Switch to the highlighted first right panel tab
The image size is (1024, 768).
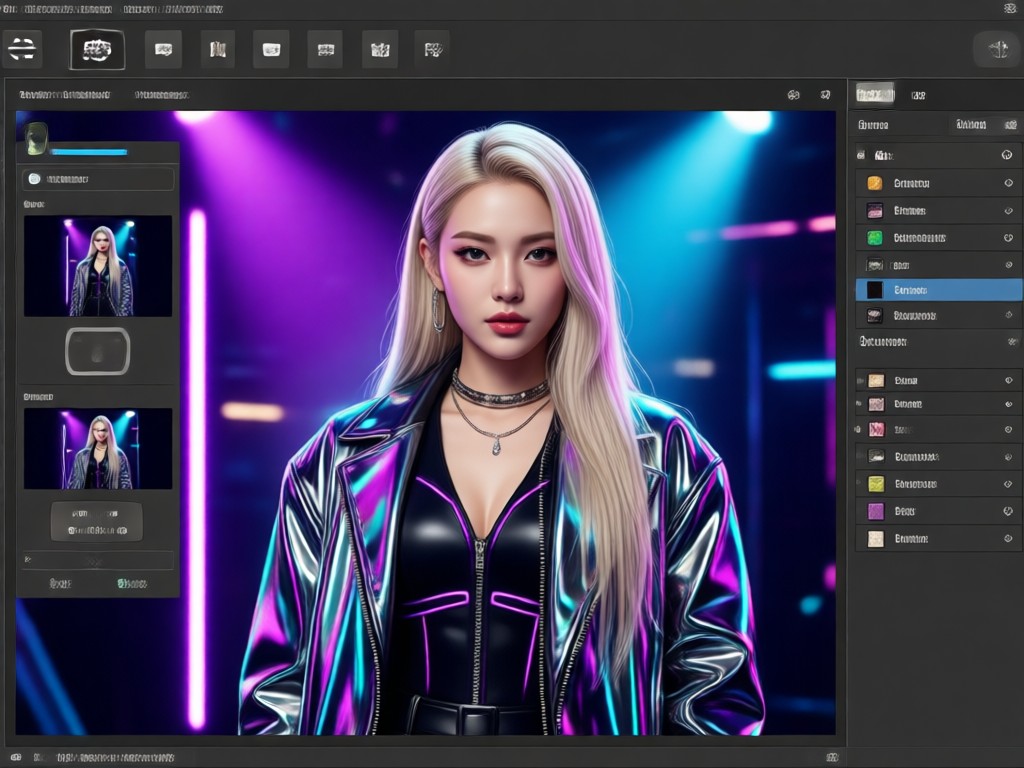coord(875,95)
